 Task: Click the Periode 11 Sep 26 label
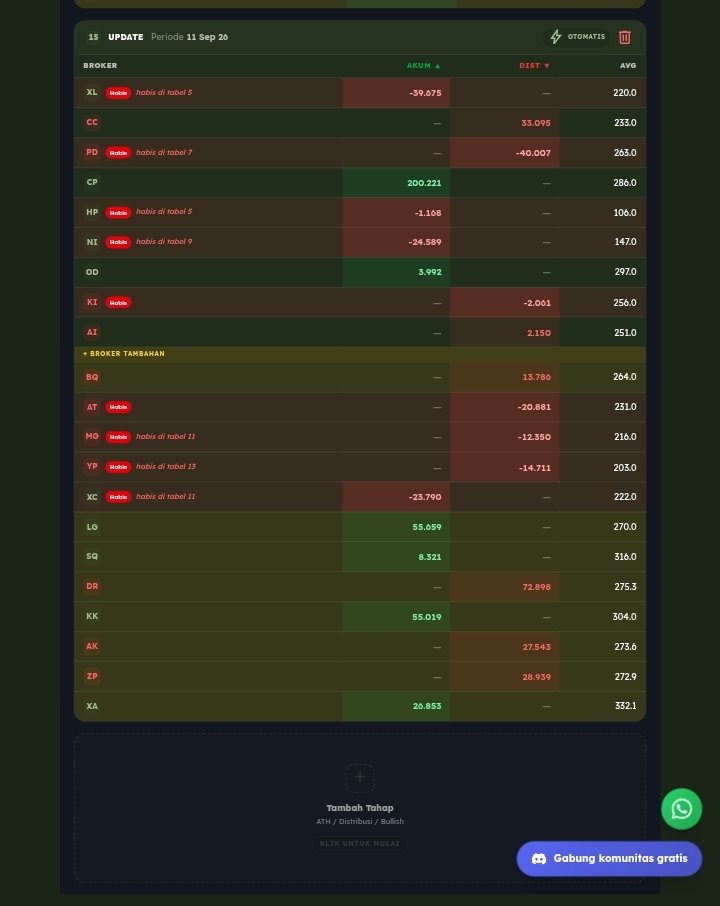tap(190, 37)
